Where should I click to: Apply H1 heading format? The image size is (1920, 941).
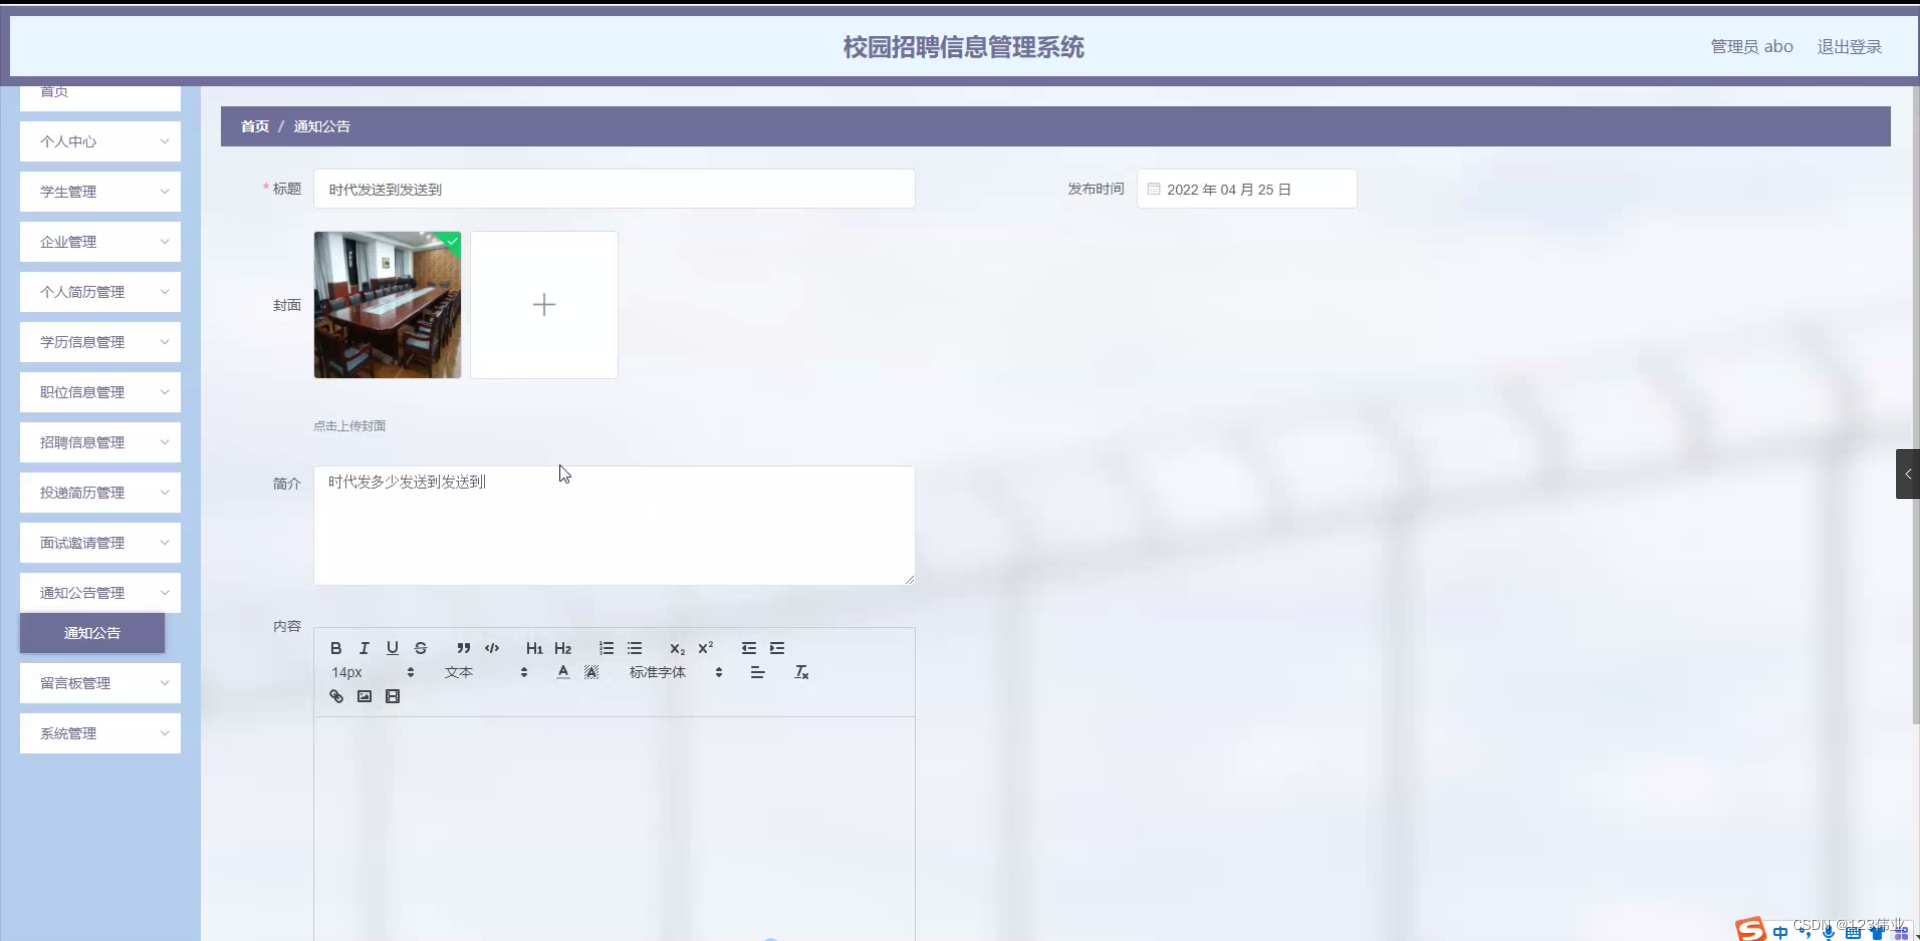click(534, 648)
